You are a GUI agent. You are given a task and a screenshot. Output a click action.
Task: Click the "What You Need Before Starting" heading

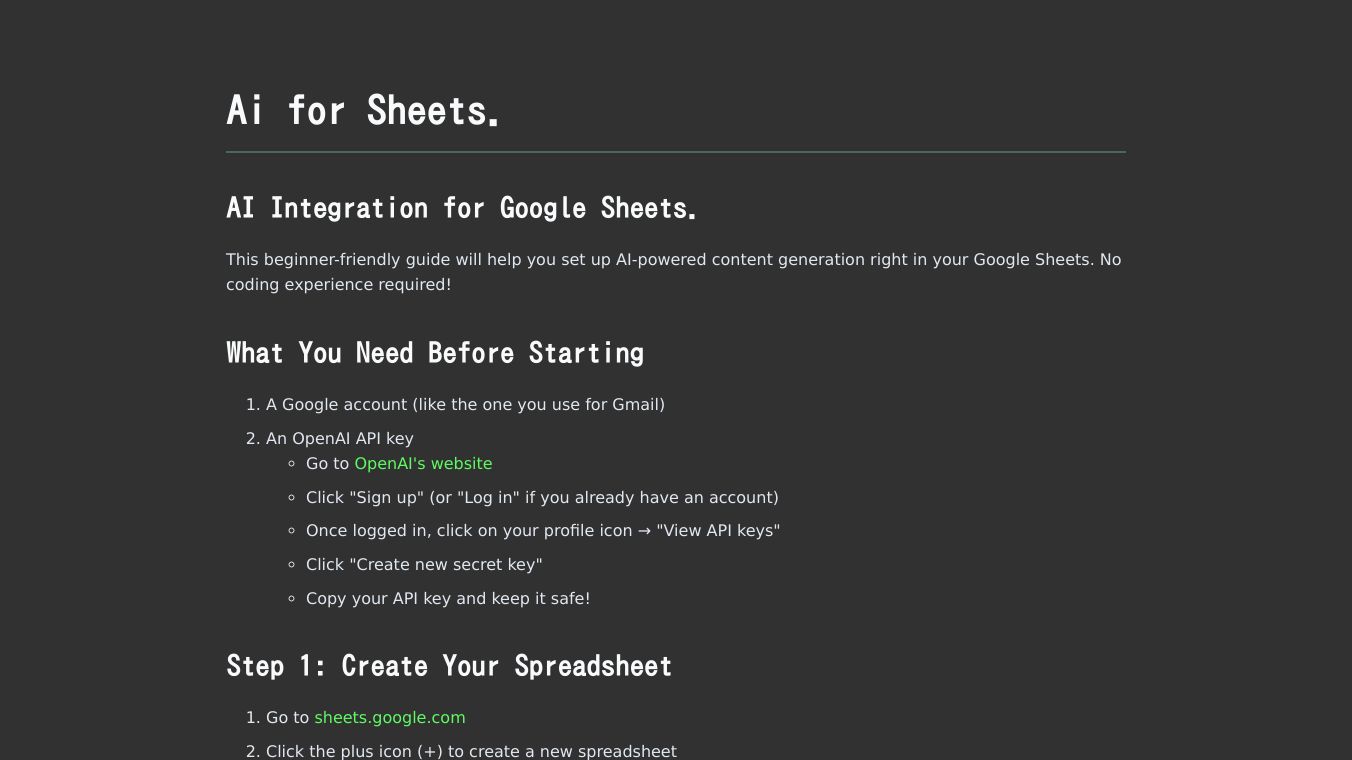(x=434, y=353)
